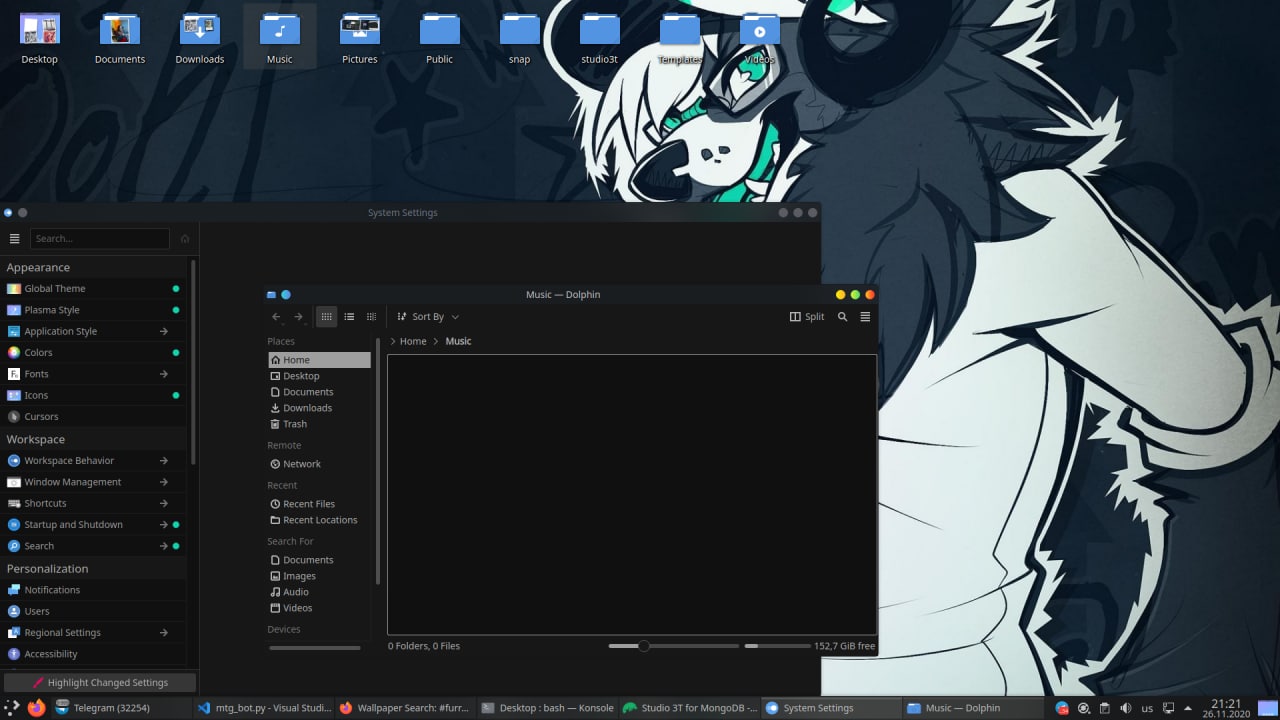Click Highlight Changed Settings button
The height and width of the screenshot is (720, 1280).
(x=99, y=683)
